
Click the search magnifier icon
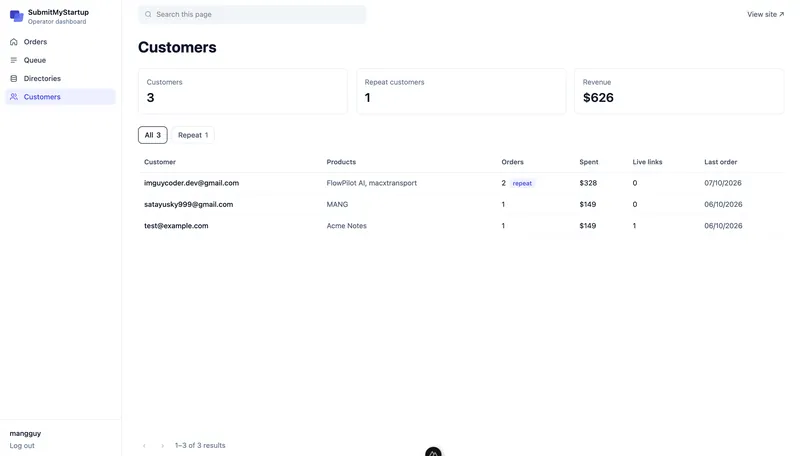tap(148, 14)
